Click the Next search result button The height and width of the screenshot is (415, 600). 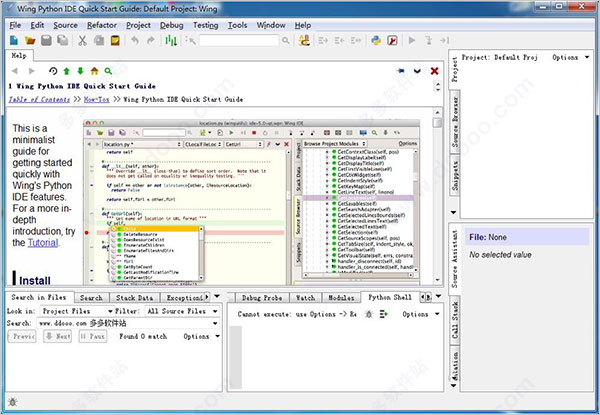[x=57, y=337]
